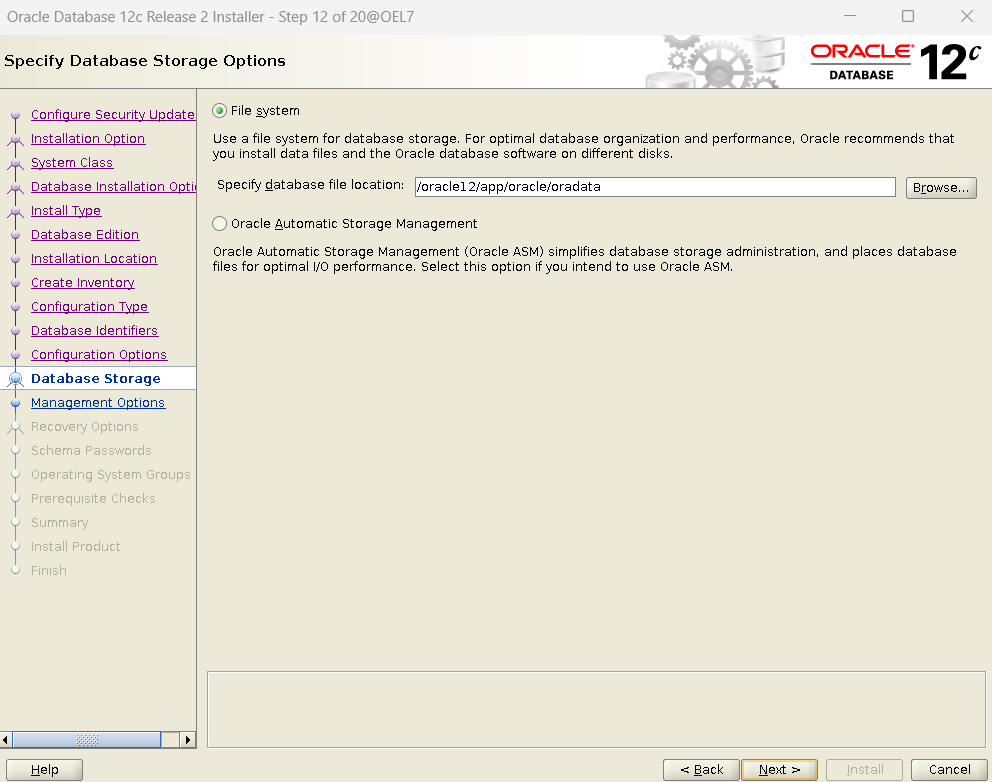Click the Database Edition step bullet icon
Screen dimensions: 992x782
[x=16, y=235]
